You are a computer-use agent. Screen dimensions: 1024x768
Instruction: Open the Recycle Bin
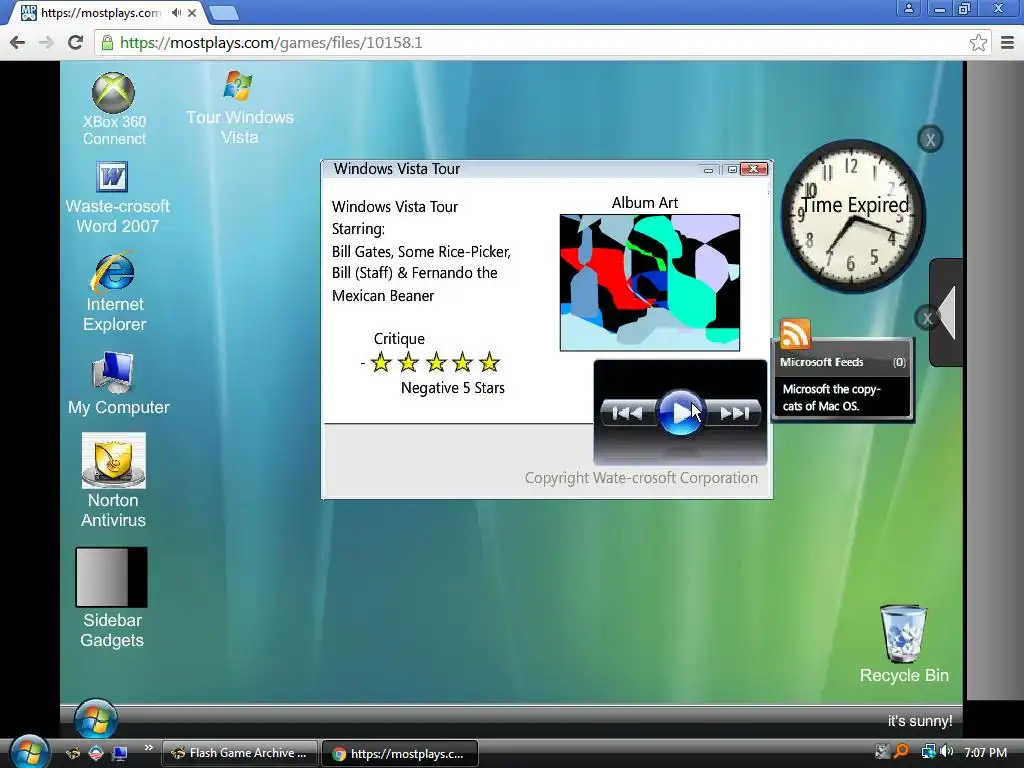click(x=904, y=644)
